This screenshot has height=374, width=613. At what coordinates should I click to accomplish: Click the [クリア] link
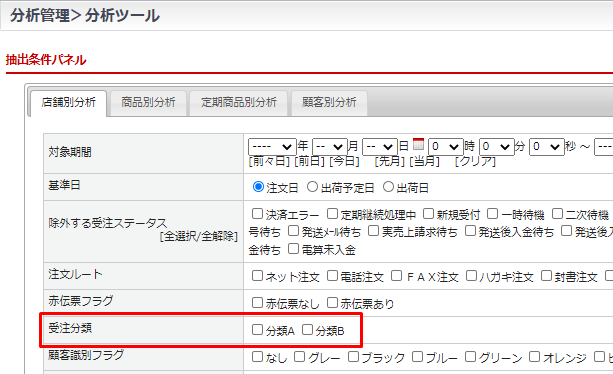[x=475, y=161]
